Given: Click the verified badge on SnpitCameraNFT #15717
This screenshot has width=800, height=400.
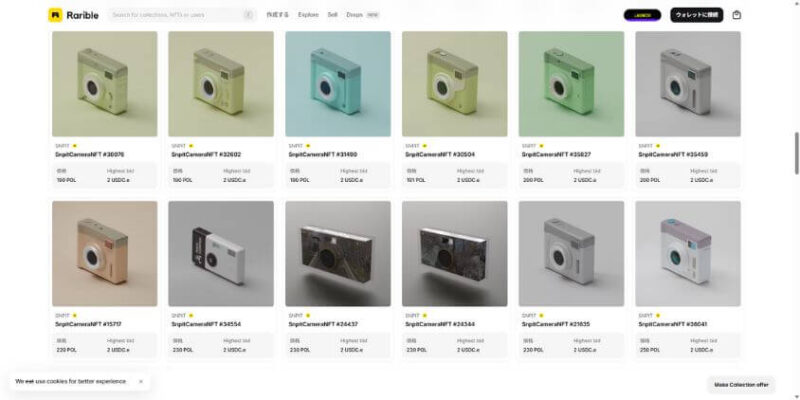Looking at the screenshot, I should 74,315.
